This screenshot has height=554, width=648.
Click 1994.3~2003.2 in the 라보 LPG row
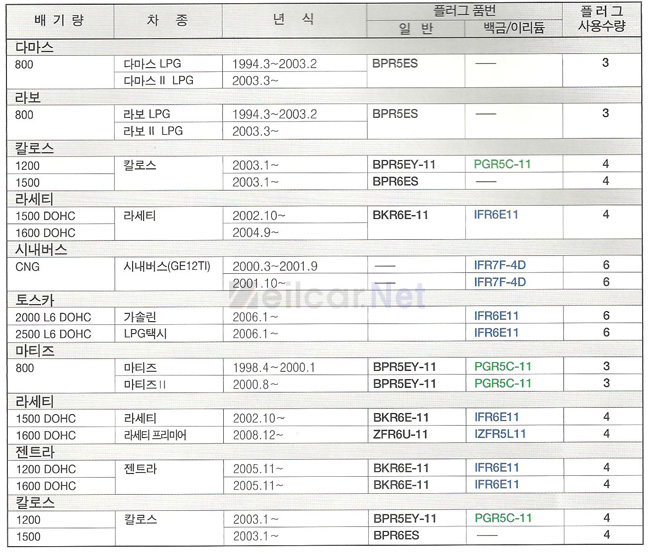pos(274,114)
